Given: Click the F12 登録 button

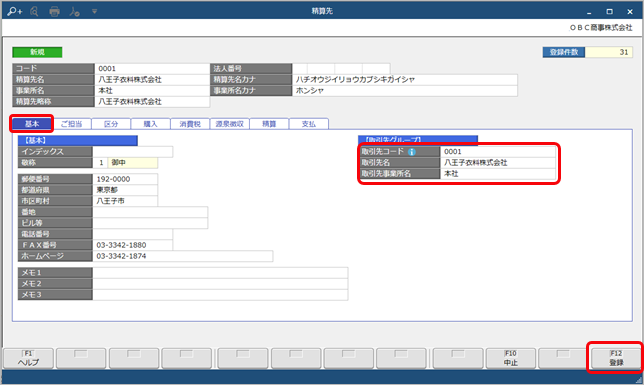Looking at the screenshot, I should pos(616,358).
